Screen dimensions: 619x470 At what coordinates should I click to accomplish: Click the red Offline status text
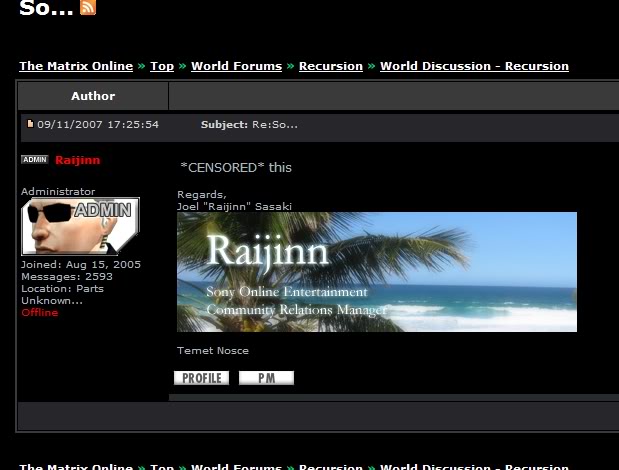tap(40, 313)
